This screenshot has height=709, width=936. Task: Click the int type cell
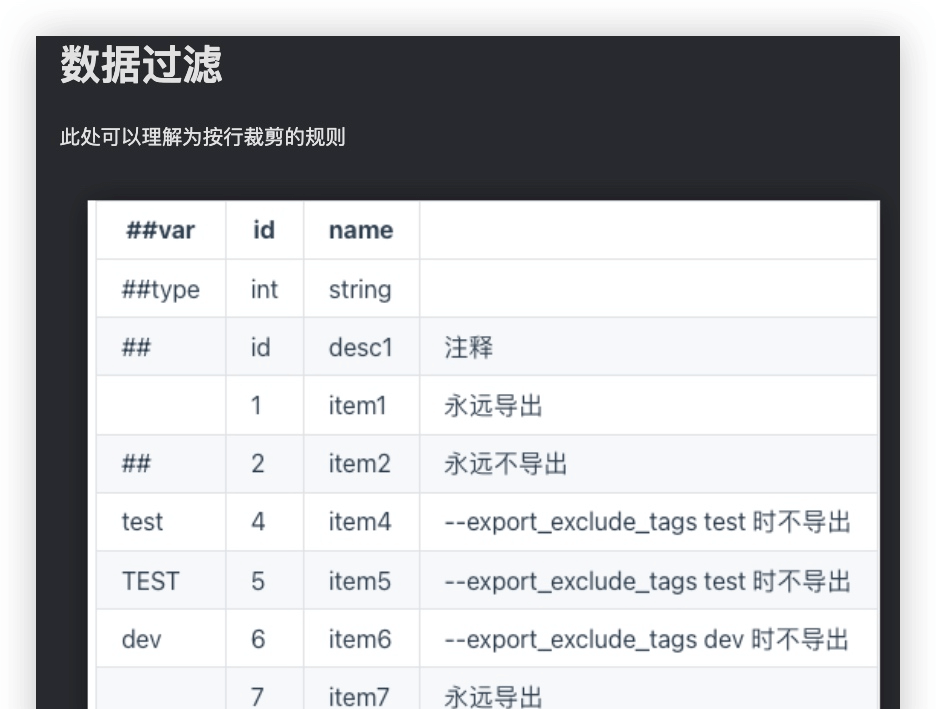264,289
